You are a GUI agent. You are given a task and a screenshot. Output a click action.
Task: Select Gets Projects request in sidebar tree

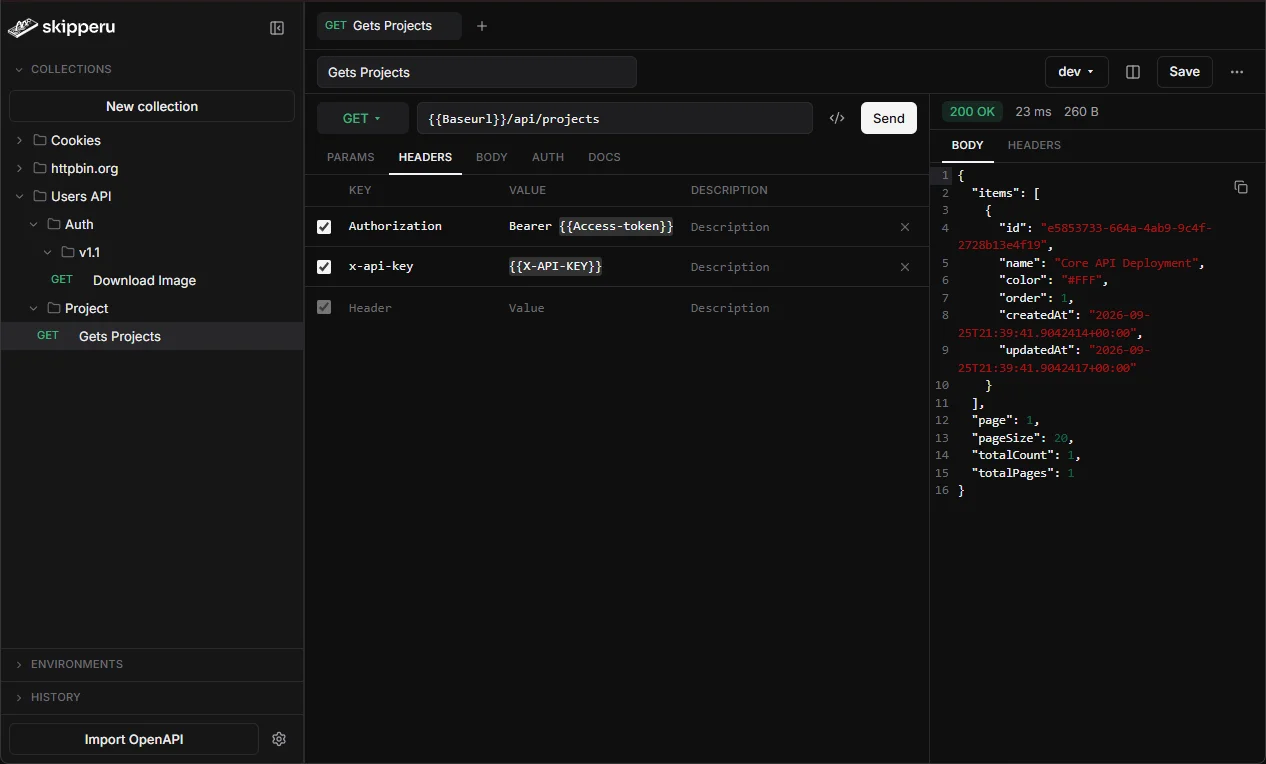tap(152, 336)
